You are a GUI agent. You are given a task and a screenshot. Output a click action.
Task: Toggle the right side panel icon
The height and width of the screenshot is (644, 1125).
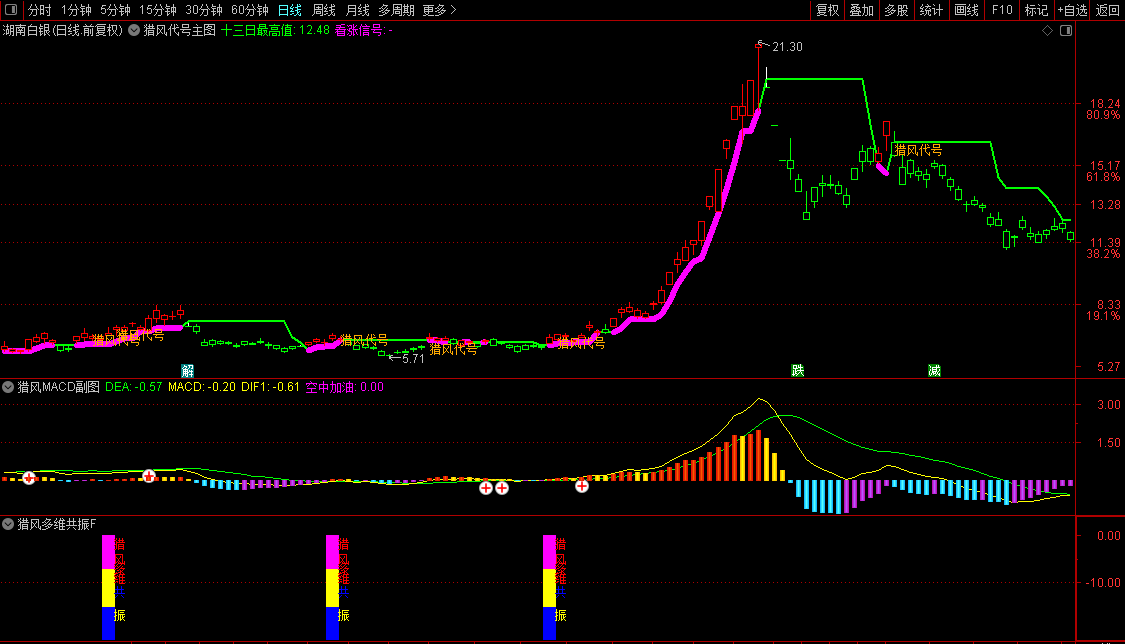tap(1066, 31)
